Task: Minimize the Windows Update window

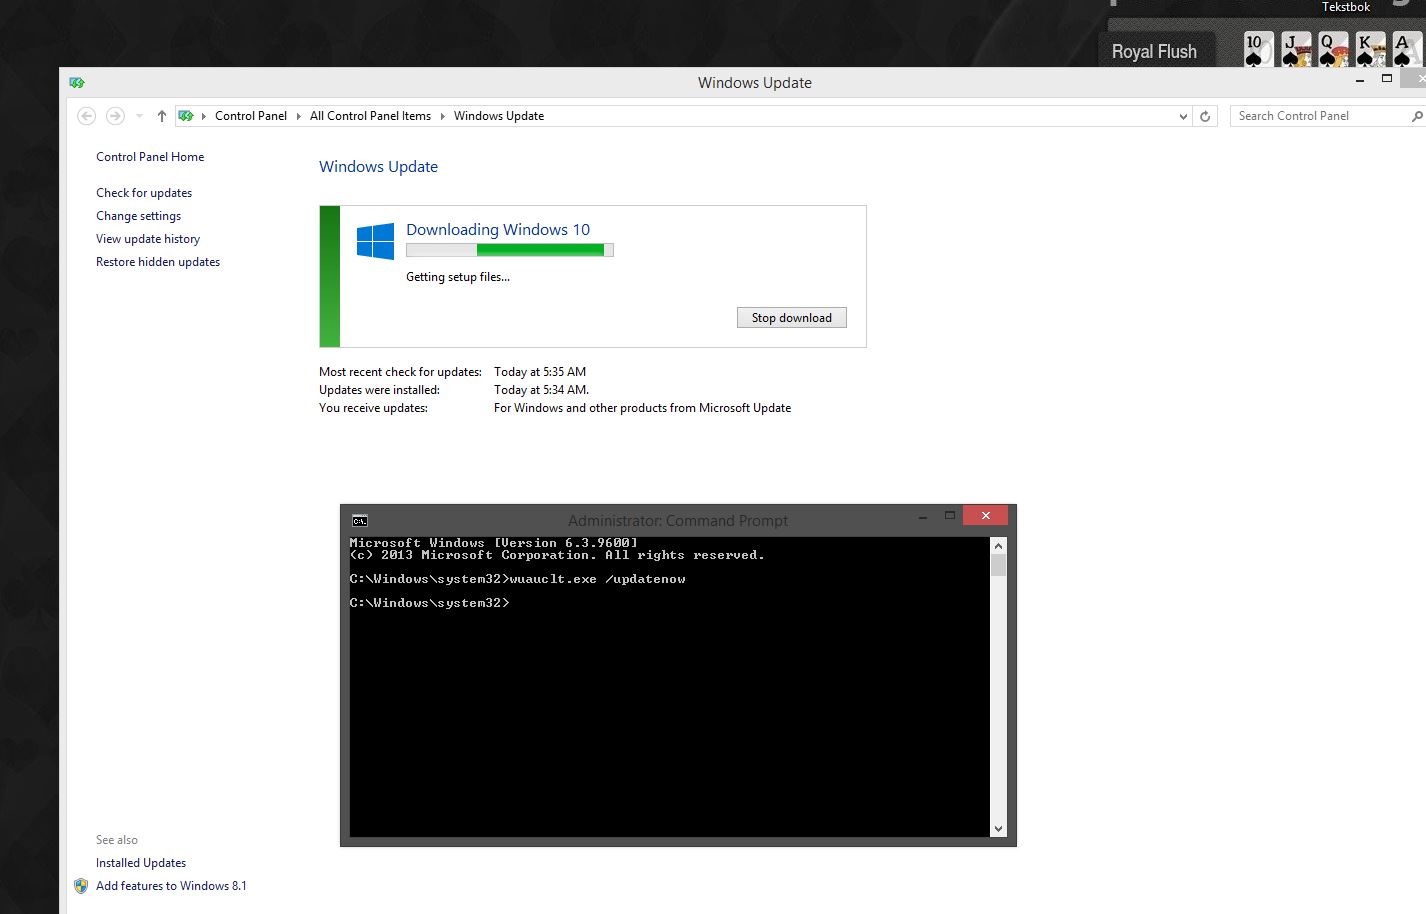Action: (1360, 79)
